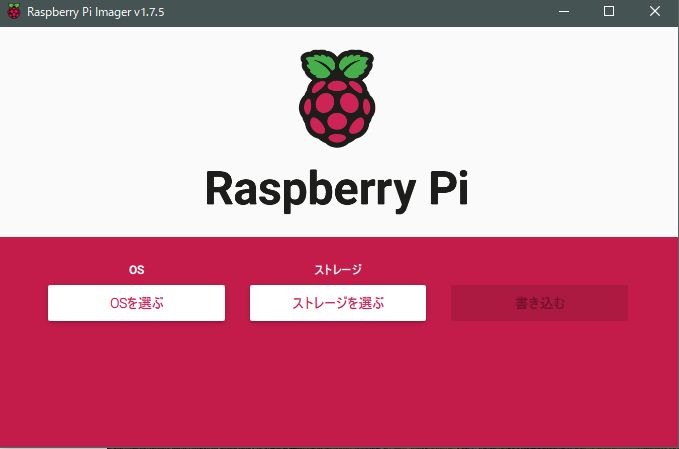Click the Raspberry Pi heading text
This screenshot has width=679, height=449.
pyautogui.click(x=337, y=190)
